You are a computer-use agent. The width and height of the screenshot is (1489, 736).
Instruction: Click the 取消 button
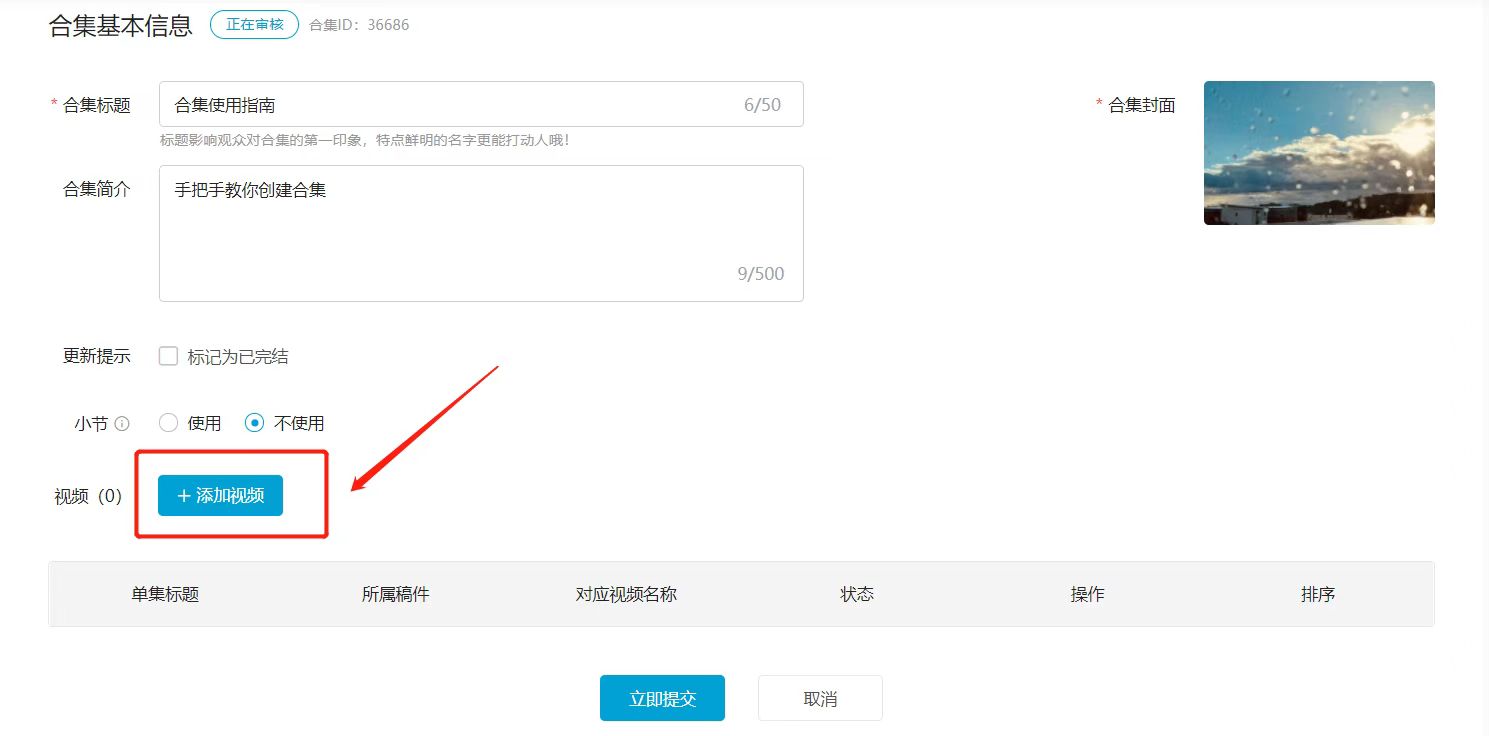point(820,698)
